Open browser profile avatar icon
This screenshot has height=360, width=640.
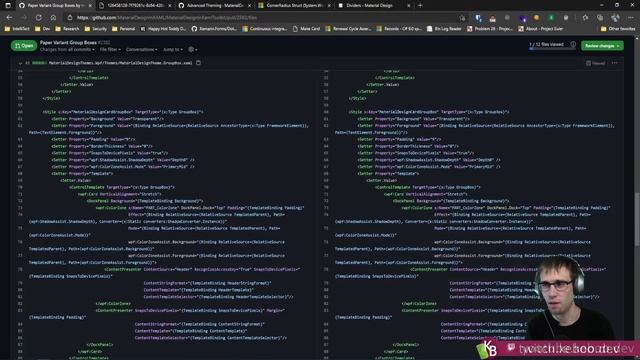click(615, 18)
